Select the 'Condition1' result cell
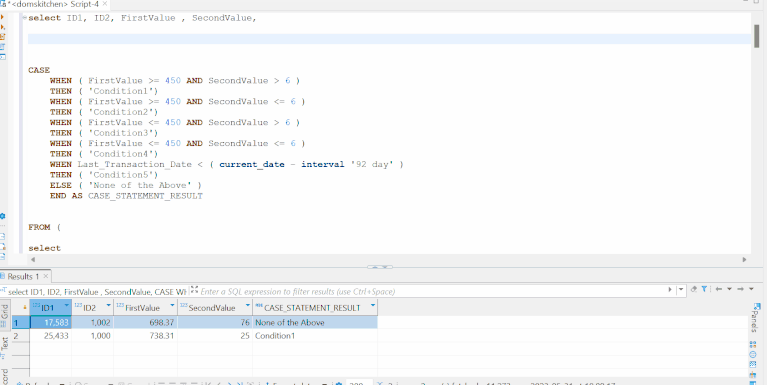This screenshot has height=385, width=767. tap(315, 336)
